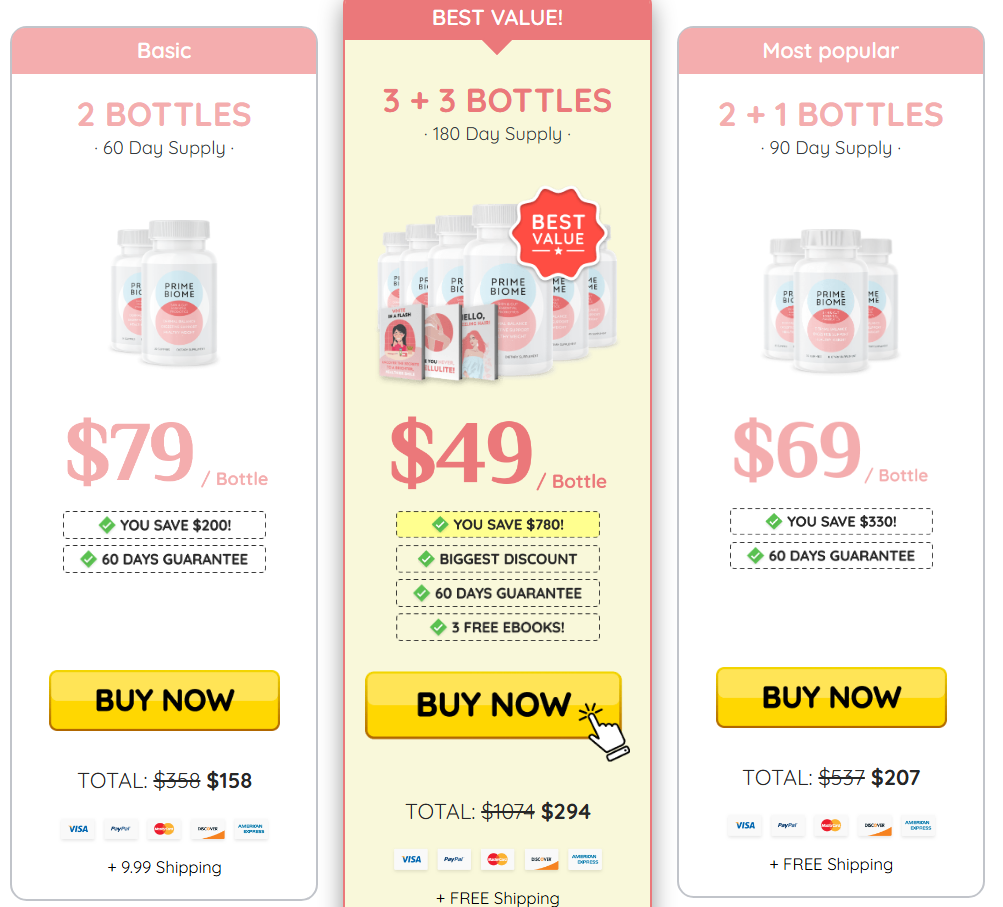Click Buy Now for 3 + 3 bottles
Viewport: 1003px width, 907px height.
coord(493,705)
